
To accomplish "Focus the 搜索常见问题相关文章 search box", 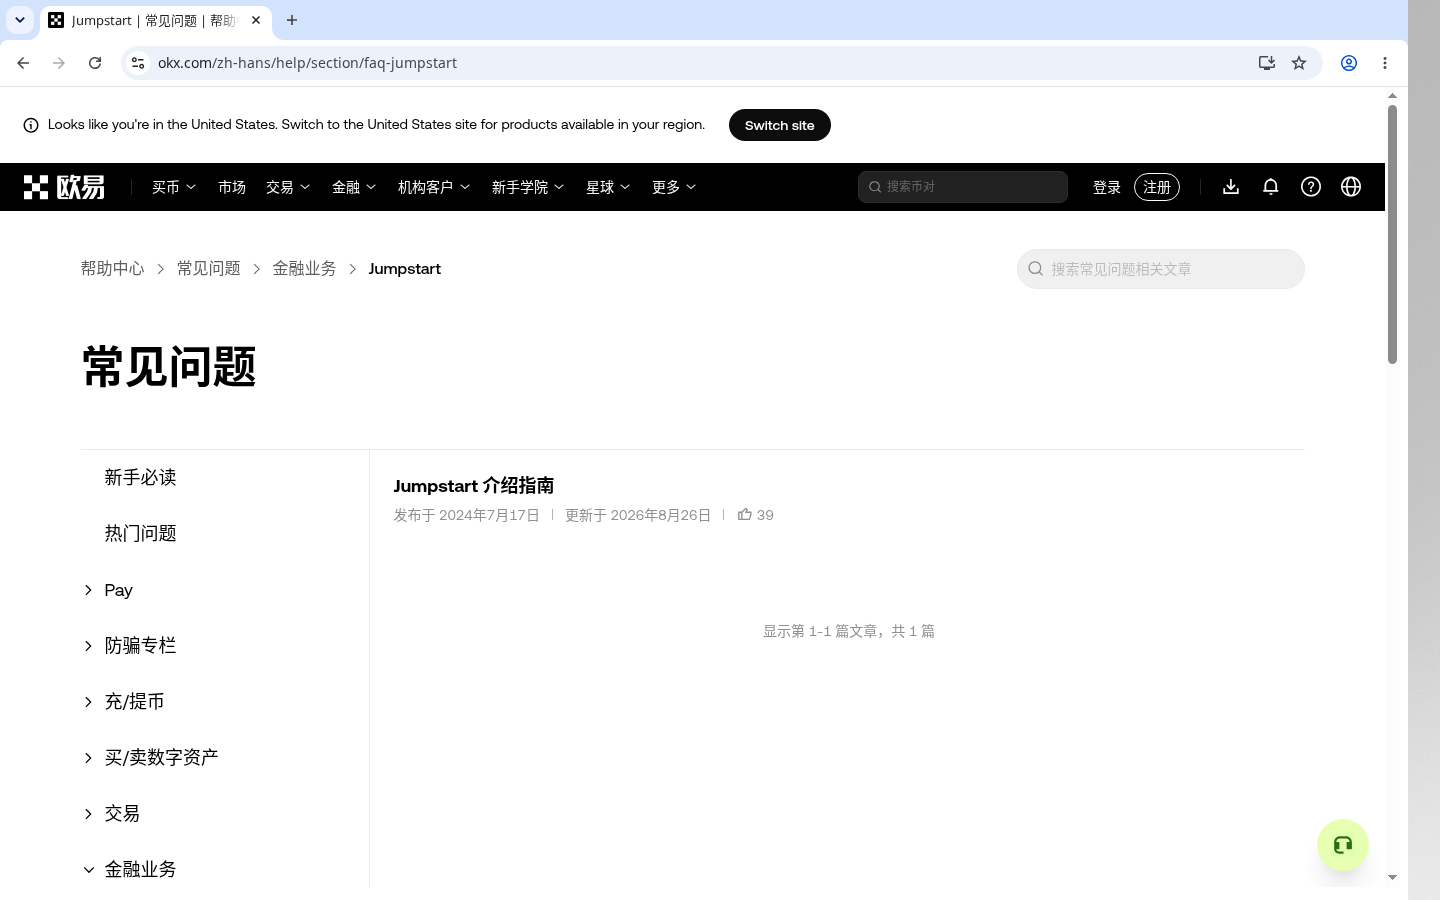I will tap(1161, 269).
